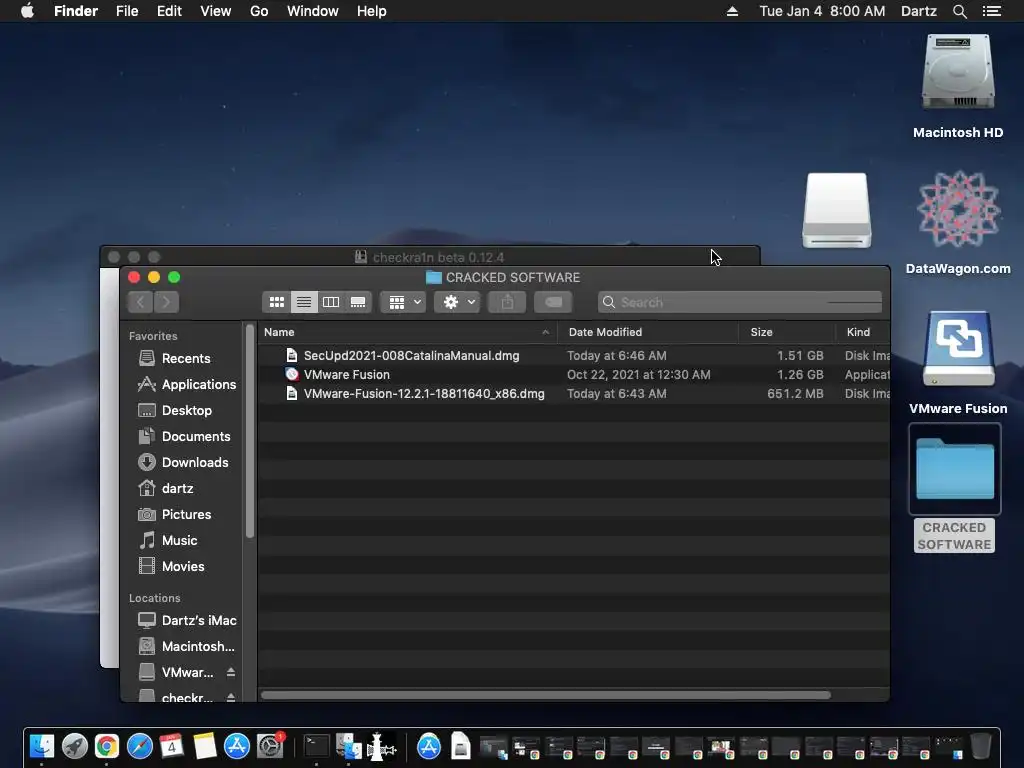Click the horizontal scrollbar in file list
The image size is (1024, 768).
pyautogui.click(x=546, y=695)
